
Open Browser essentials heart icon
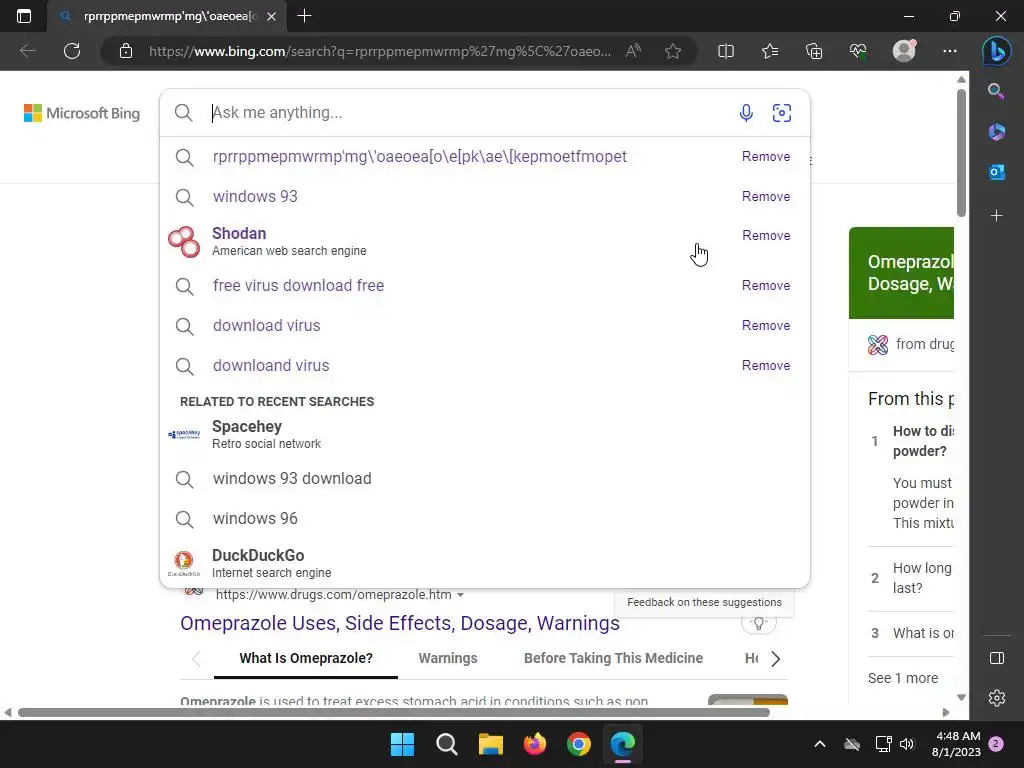coord(858,51)
